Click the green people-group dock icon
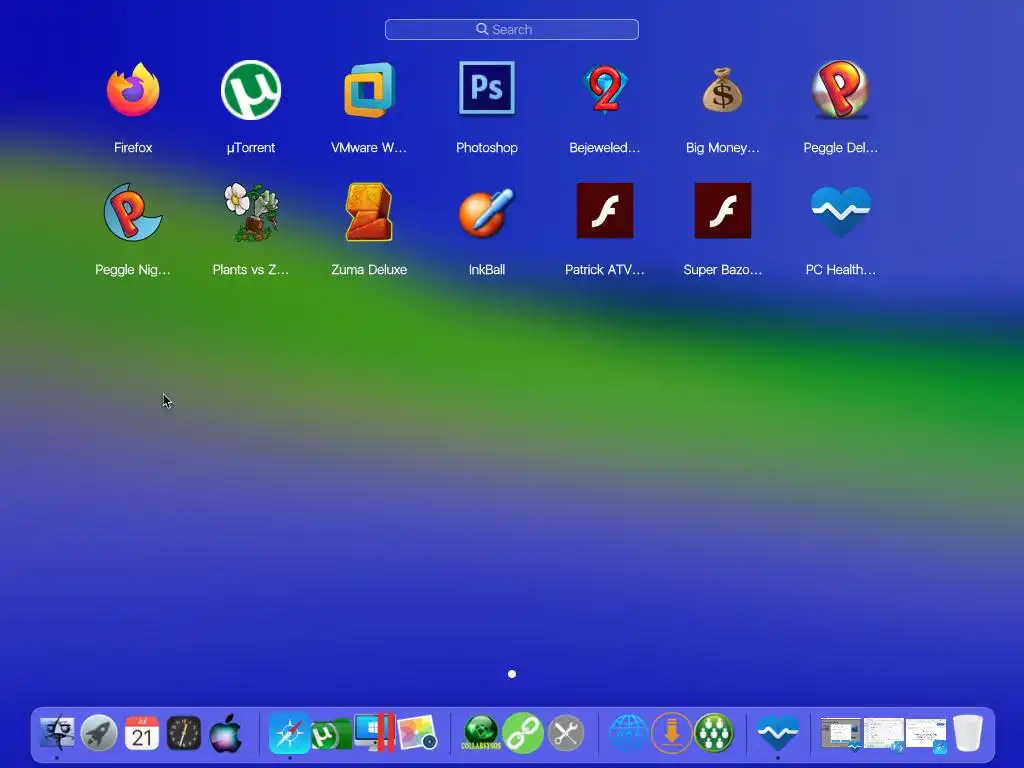Image resolution: width=1024 pixels, height=768 pixels. (714, 733)
